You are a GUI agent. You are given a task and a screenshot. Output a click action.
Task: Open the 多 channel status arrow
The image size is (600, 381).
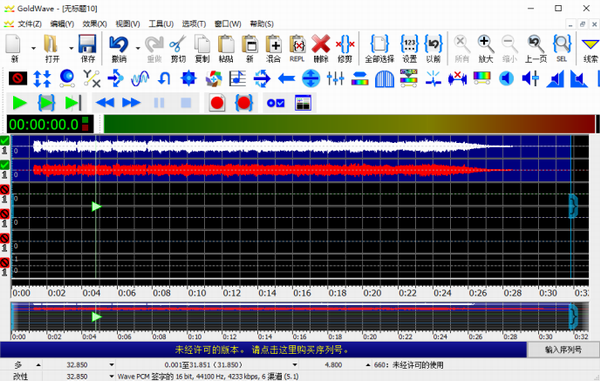(38, 365)
